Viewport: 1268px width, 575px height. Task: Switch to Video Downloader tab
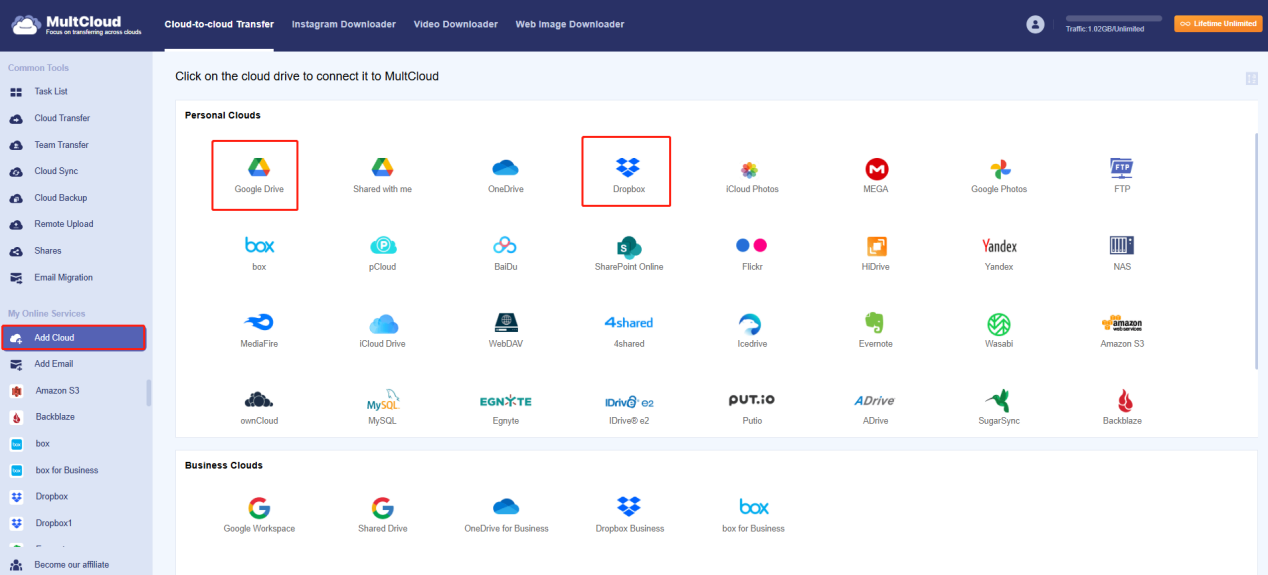pos(455,24)
